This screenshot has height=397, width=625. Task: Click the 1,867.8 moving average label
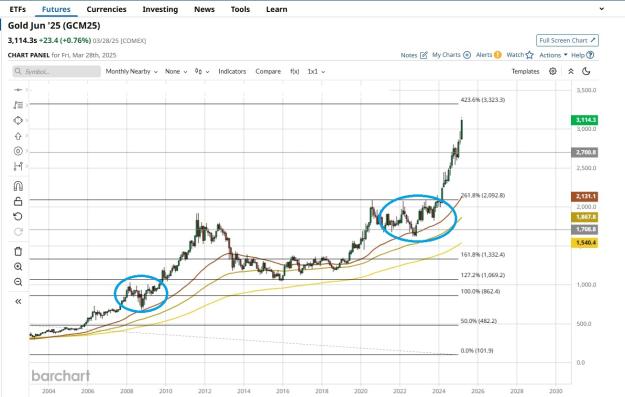(x=584, y=217)
